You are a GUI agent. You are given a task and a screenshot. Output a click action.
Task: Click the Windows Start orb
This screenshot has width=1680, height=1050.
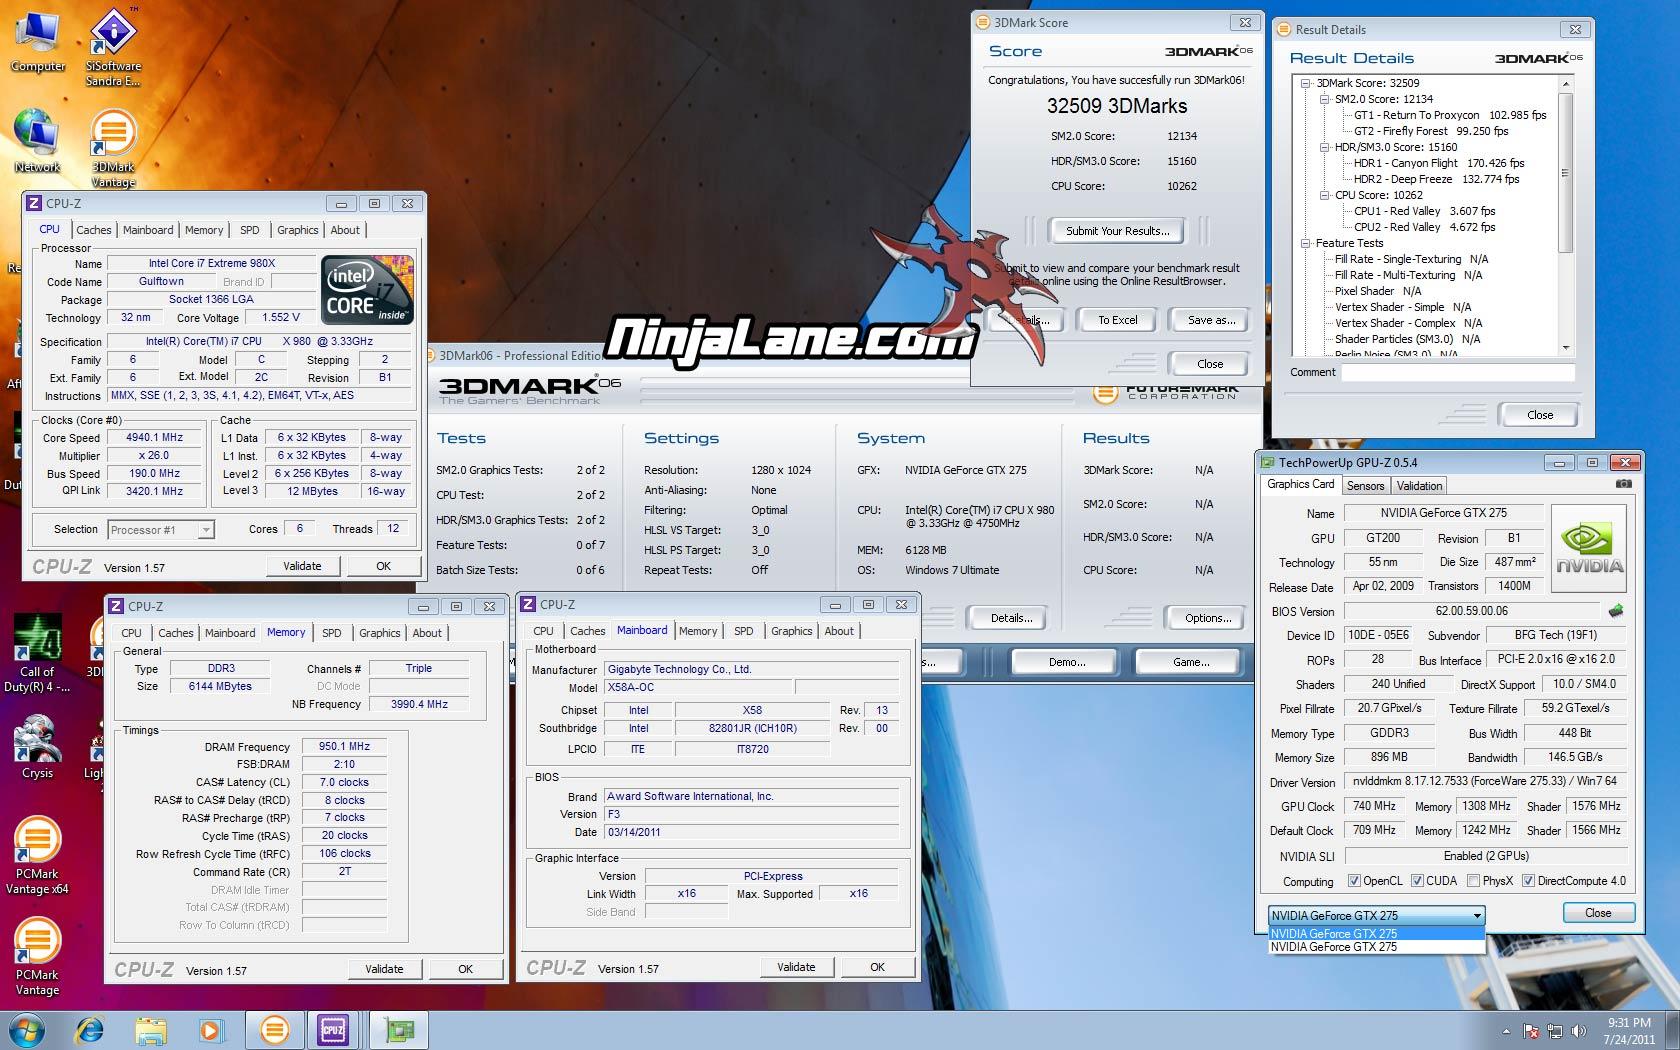[x=26, y=1029]
